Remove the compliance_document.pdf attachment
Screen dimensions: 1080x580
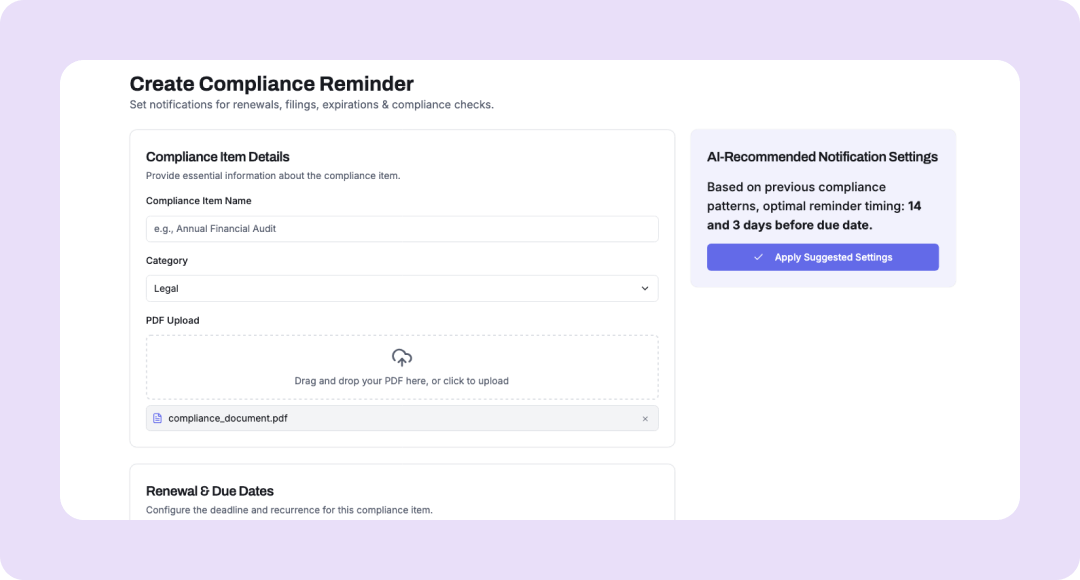click(645, 419)
